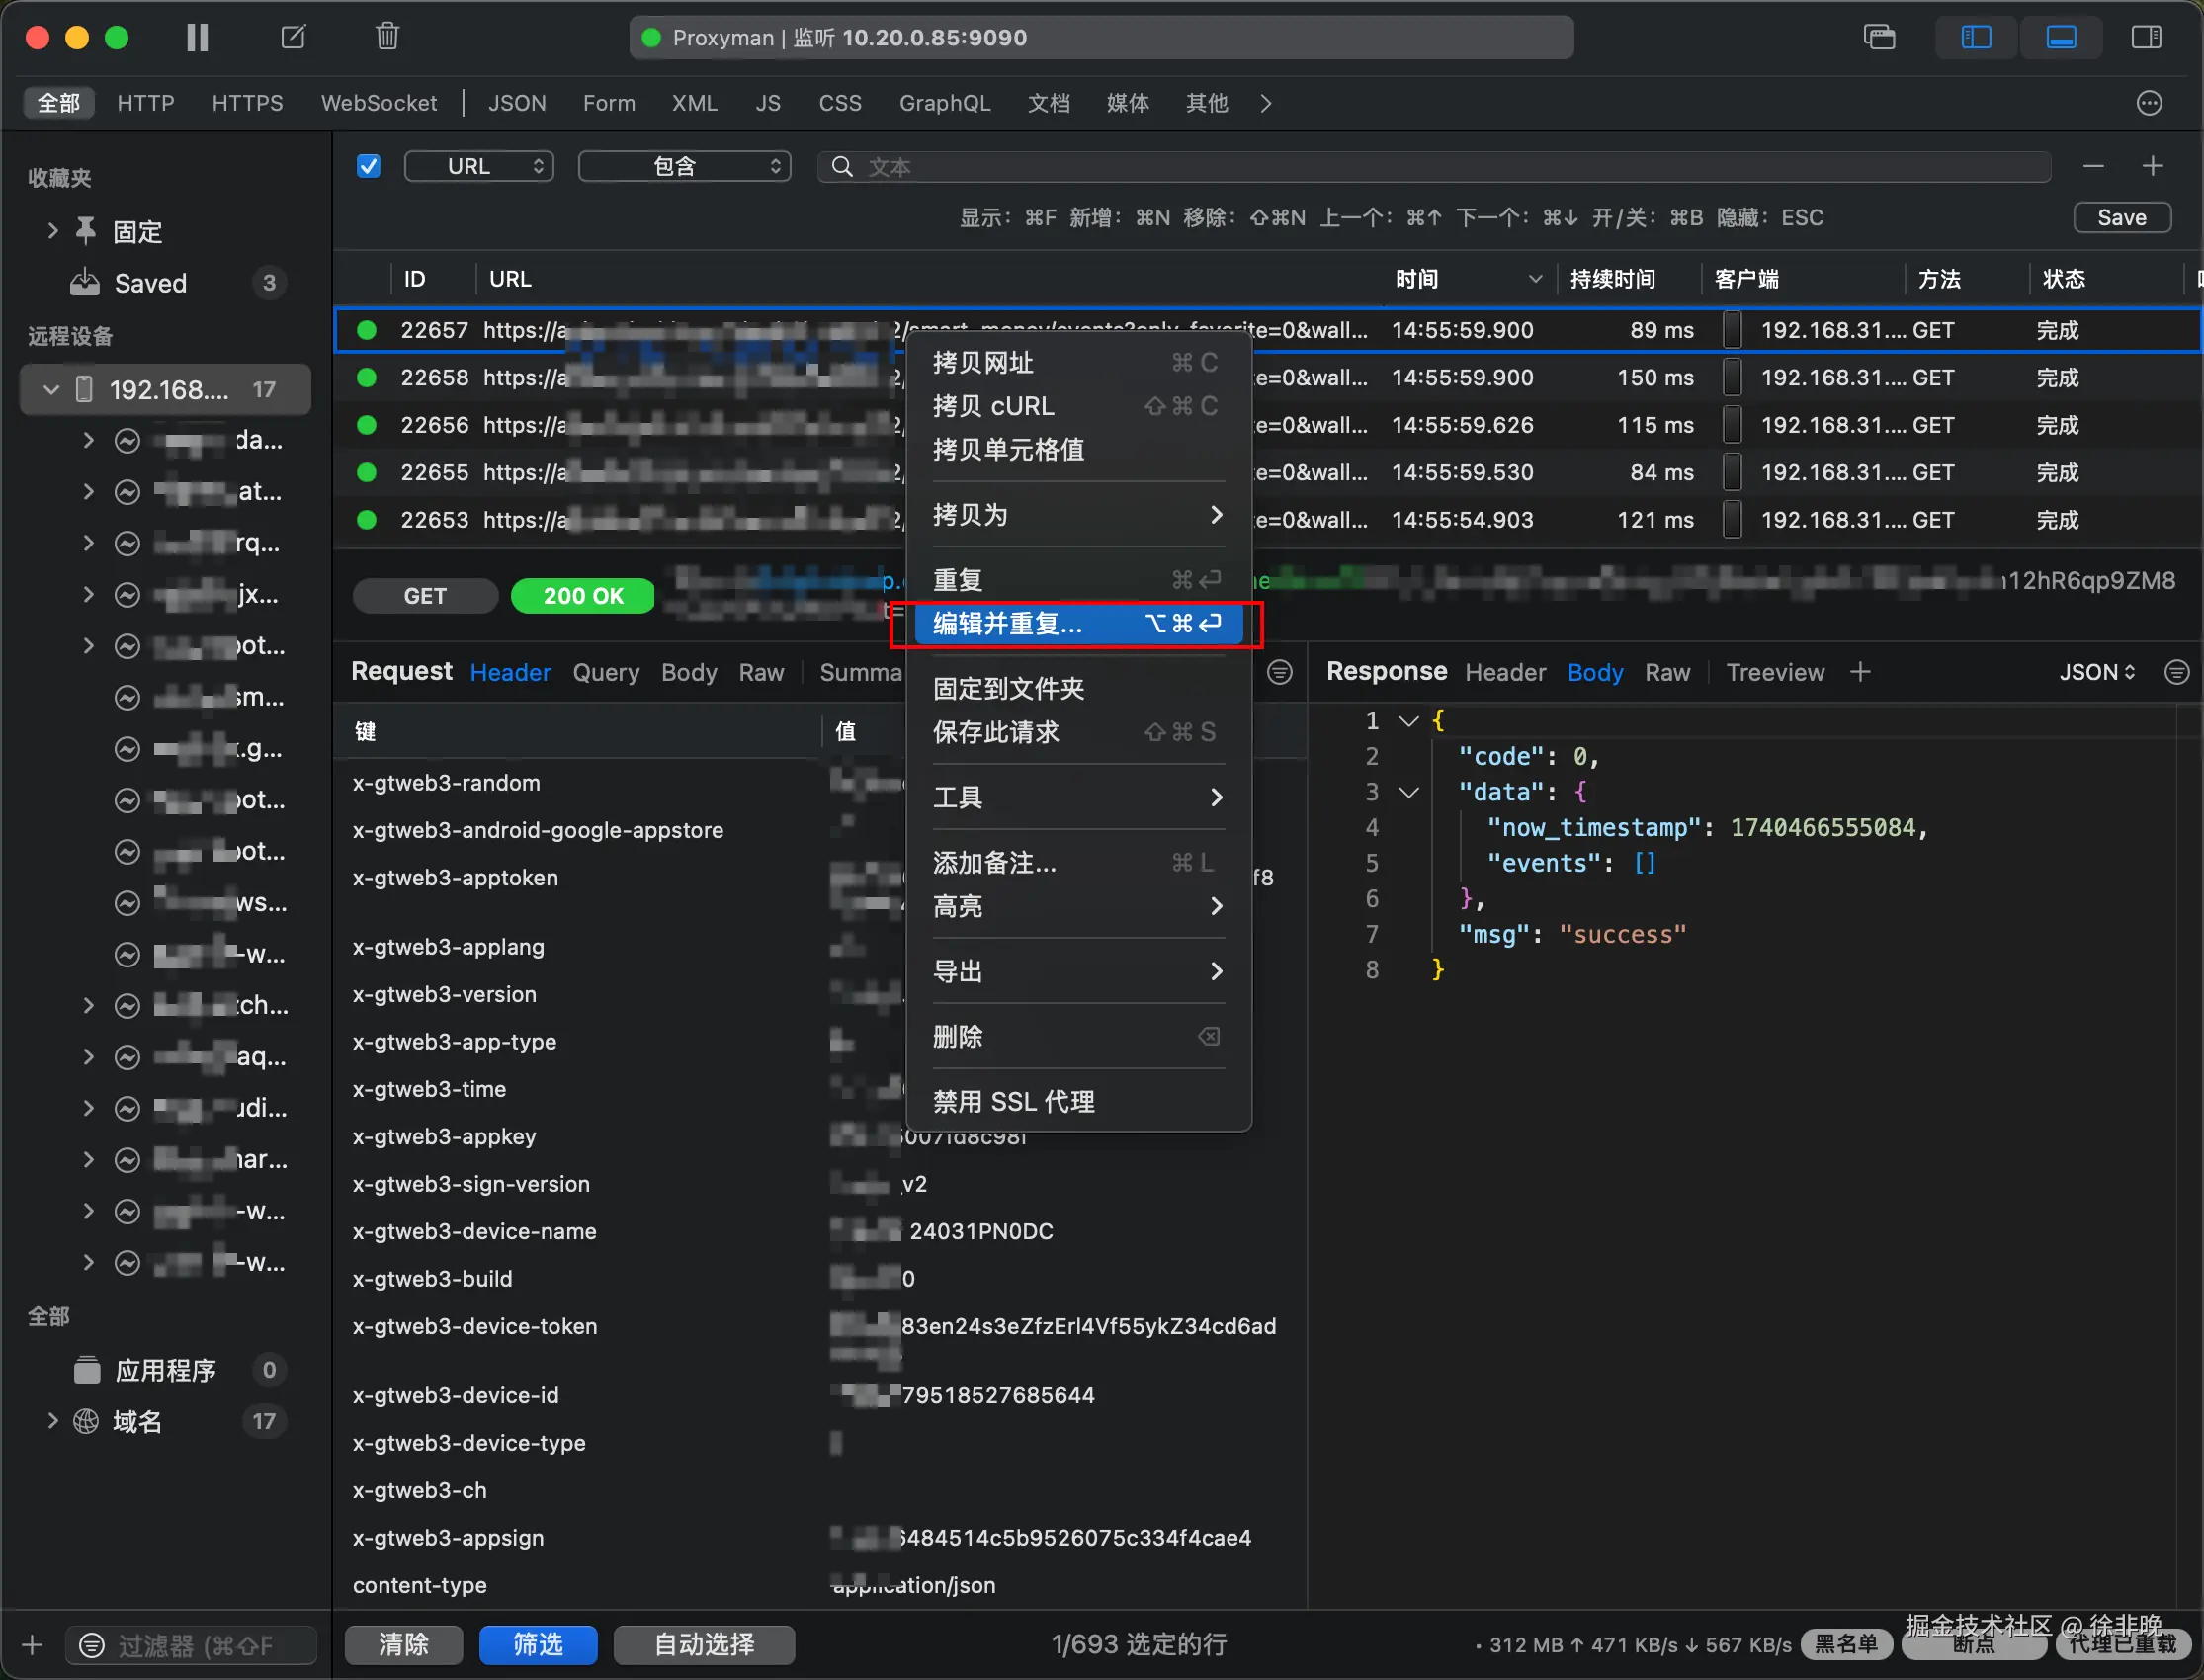Viewport: 2204px width, 1680px height.
Task: Toggle the left sidebar panel icon
Action: pos(1976,38)
